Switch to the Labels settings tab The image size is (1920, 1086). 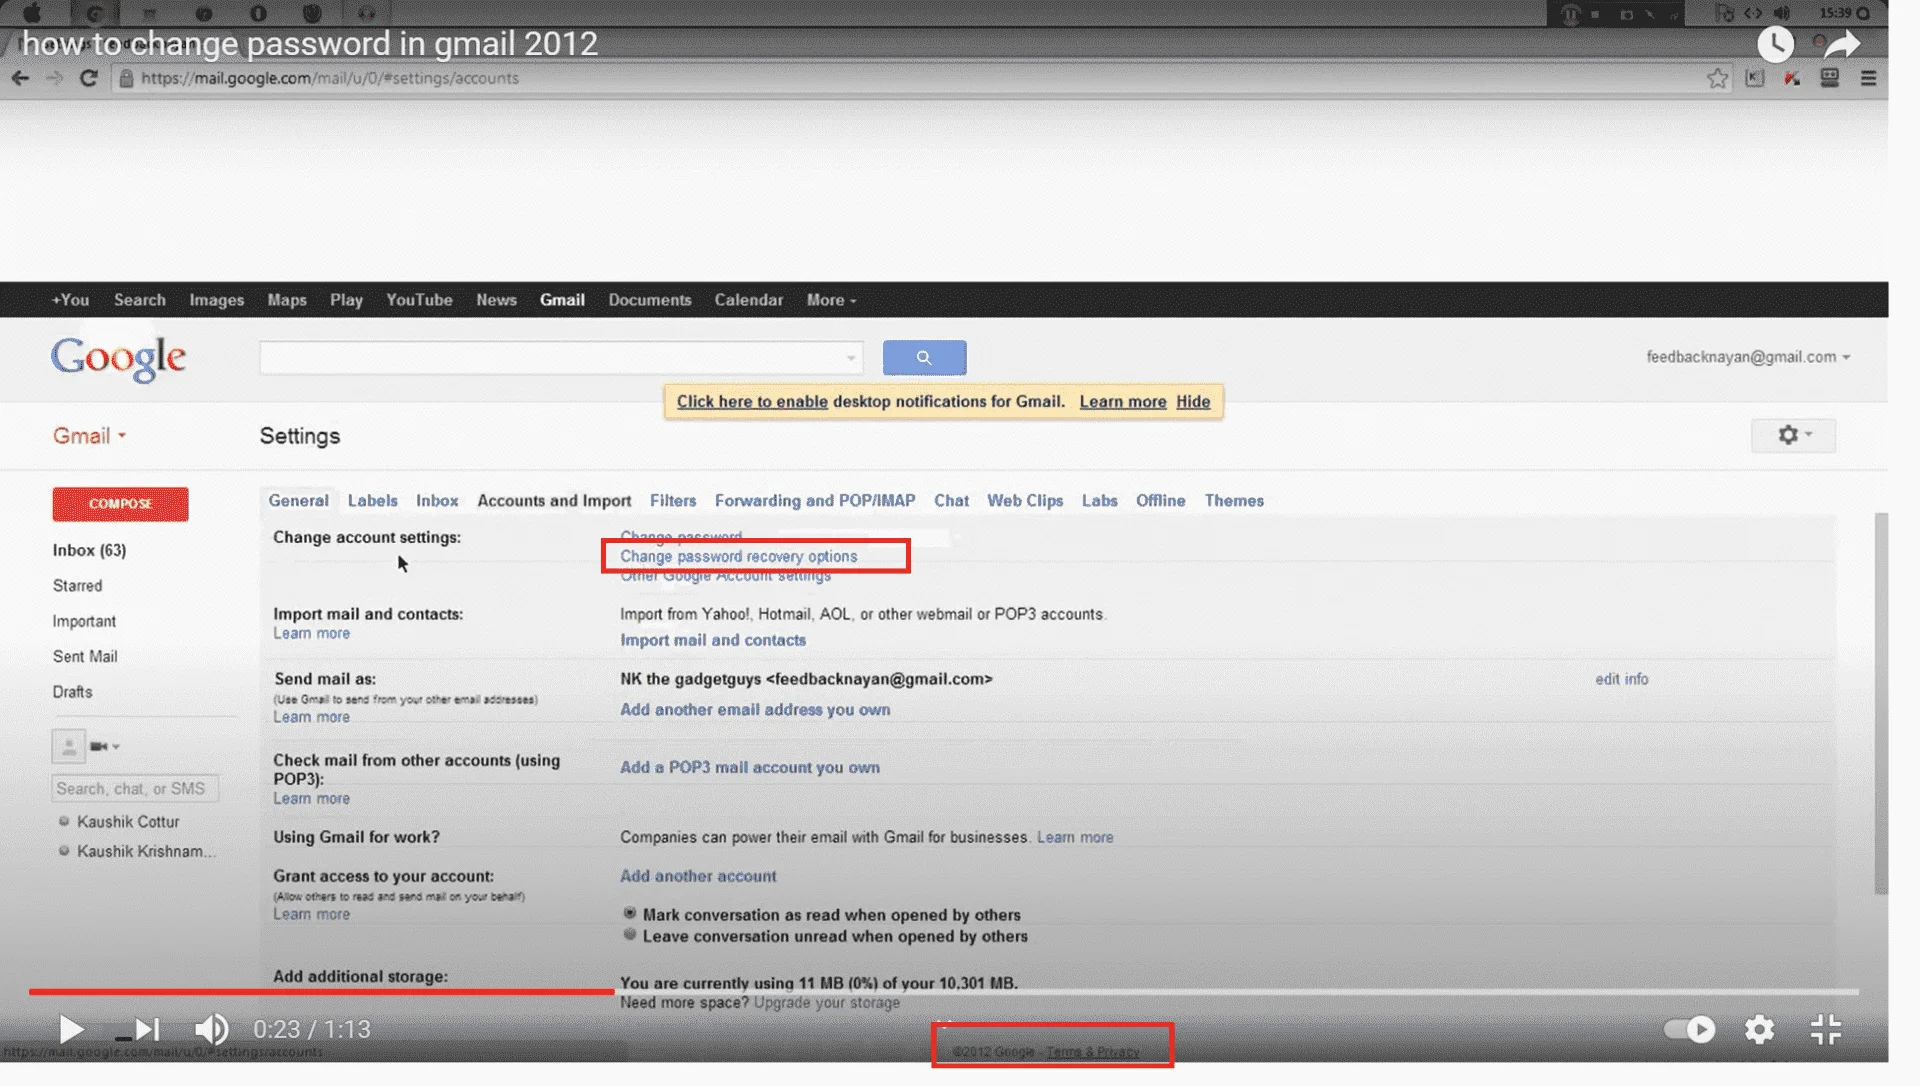coord(372,501)
